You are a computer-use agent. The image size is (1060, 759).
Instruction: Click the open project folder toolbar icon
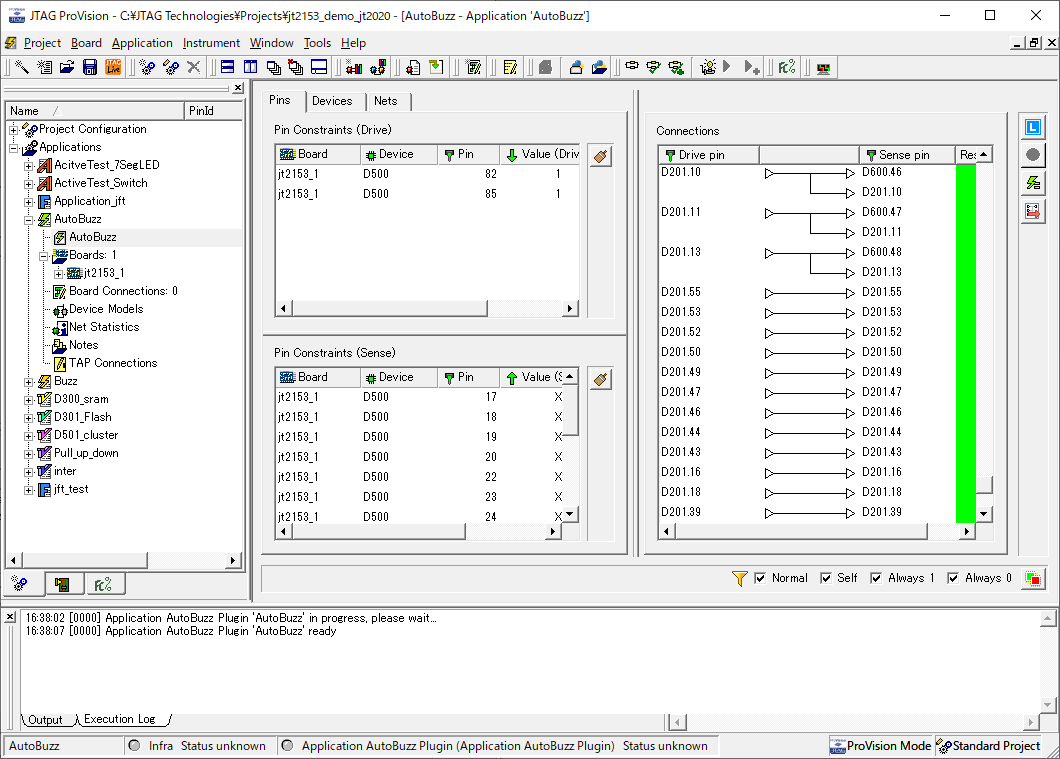click(x=67, y=67)
